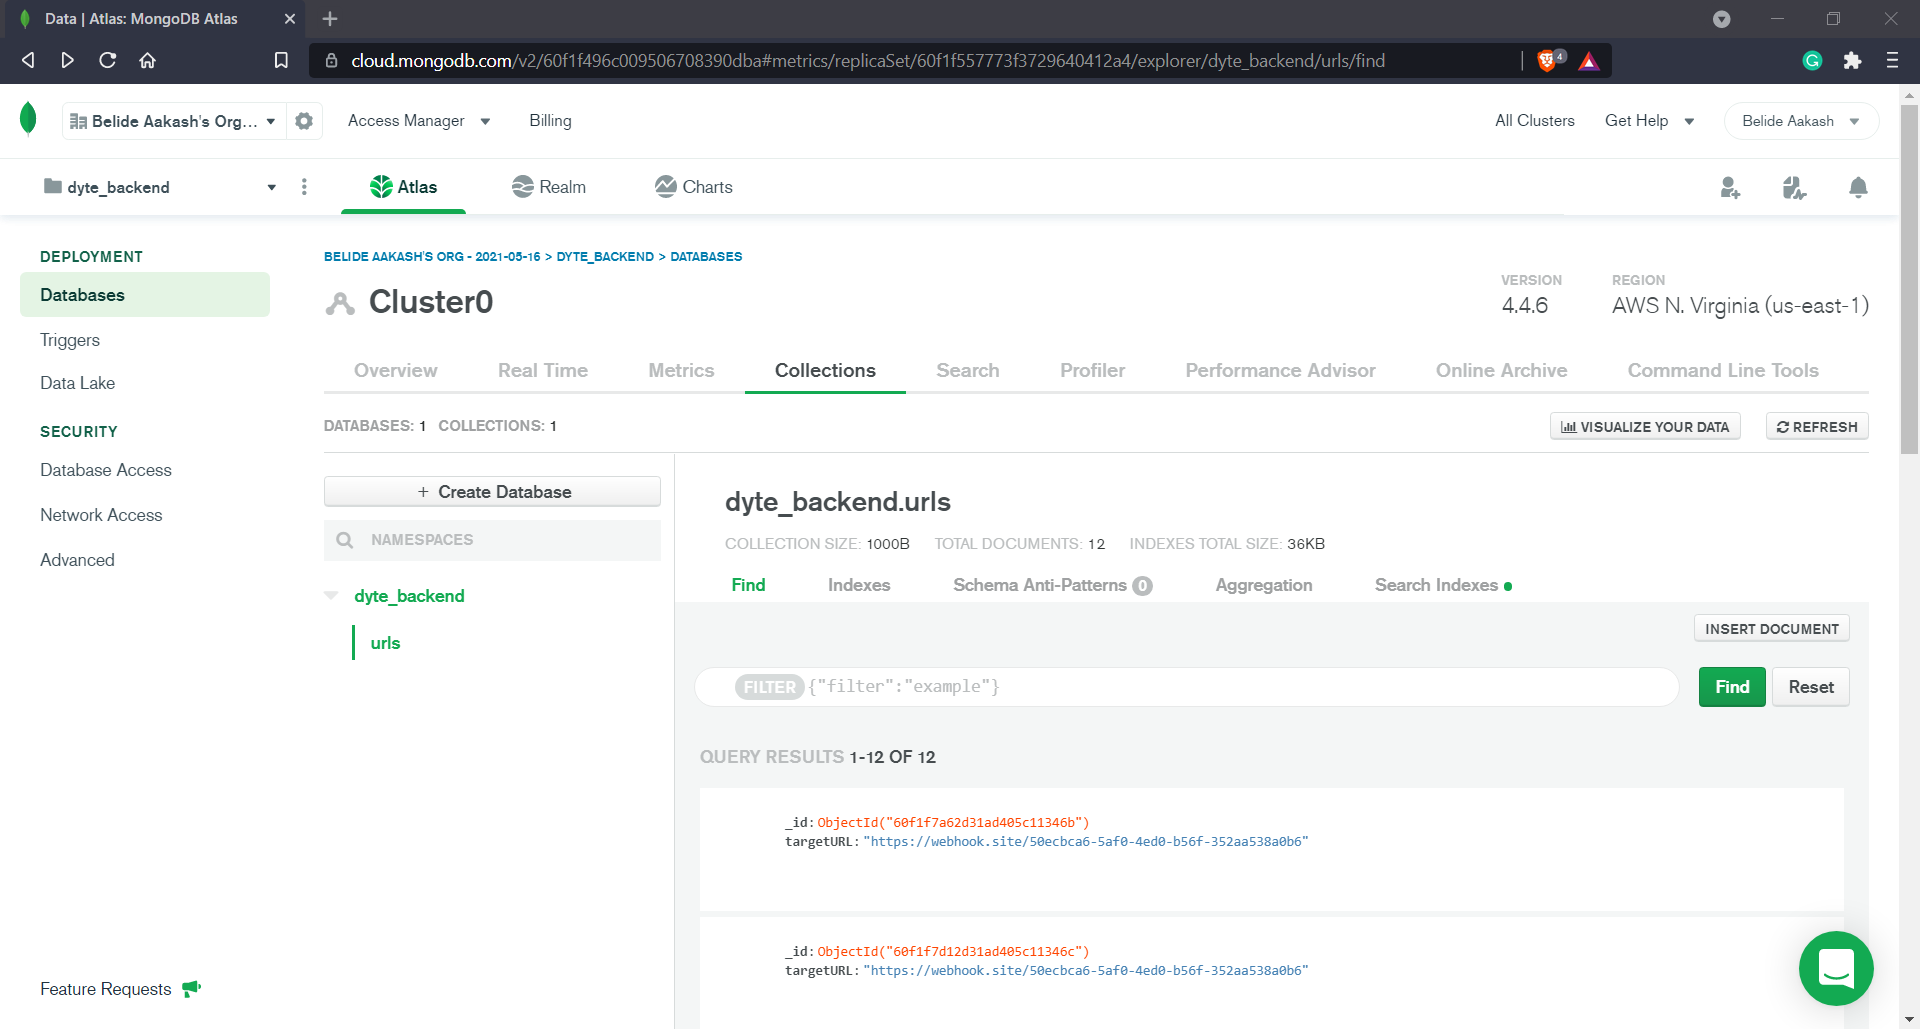Open the Intercom chat bubble
This screenshot has height=1029, width=1920.
click(x=1836, y=968)
